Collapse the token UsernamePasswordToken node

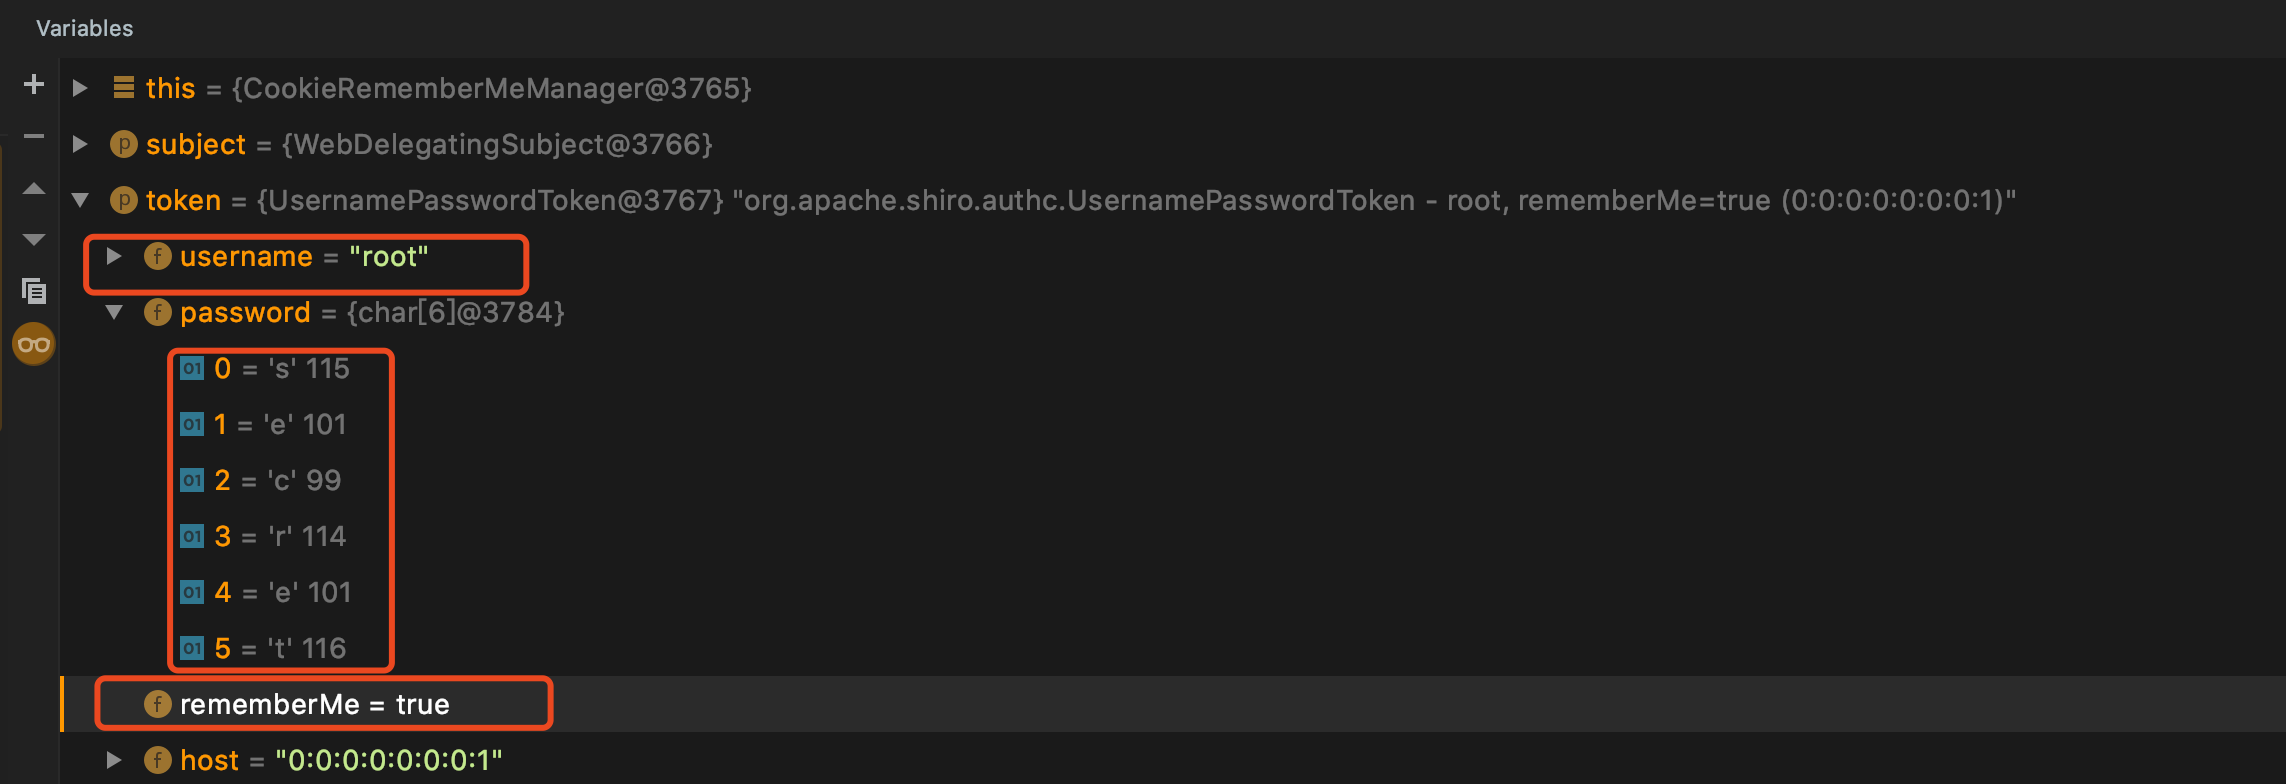pyautogui.click(x=80, y=200)
